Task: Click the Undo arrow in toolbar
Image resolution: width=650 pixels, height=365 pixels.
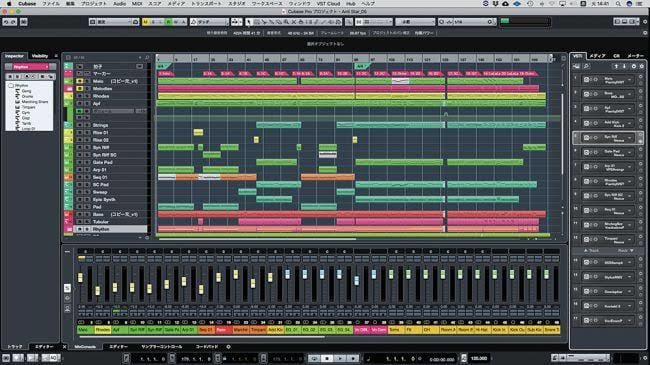Action: [x=6, y=22]
